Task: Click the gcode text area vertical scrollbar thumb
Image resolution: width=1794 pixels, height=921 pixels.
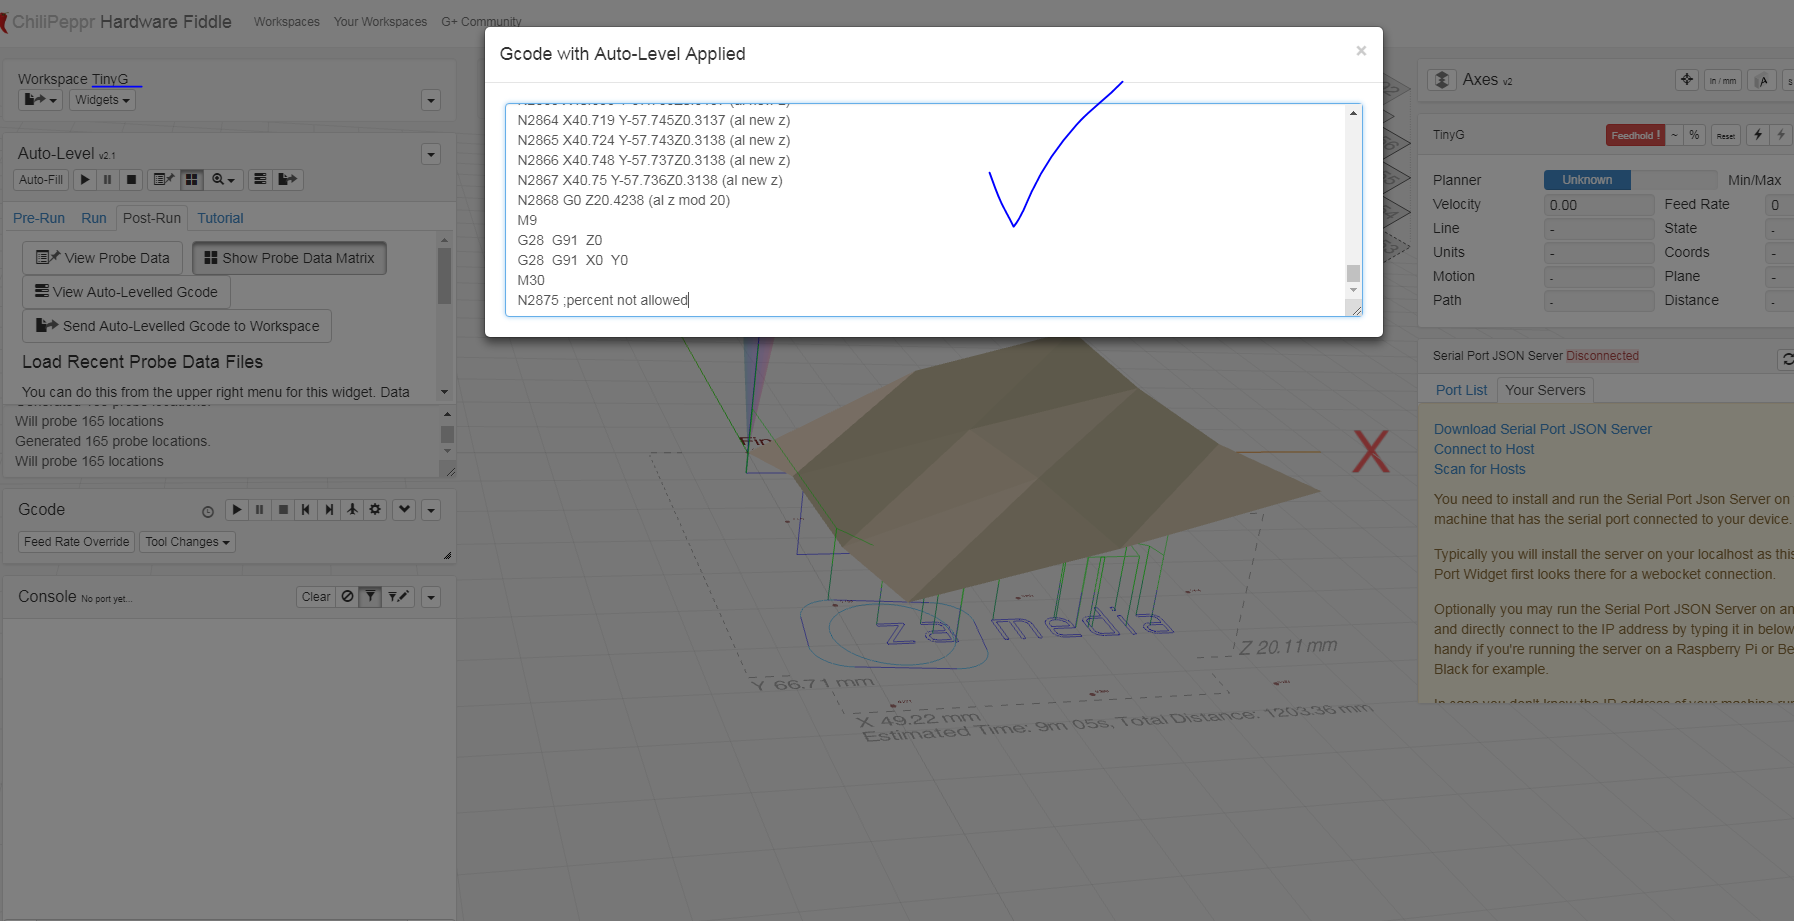Action: tap(1353, 273)
